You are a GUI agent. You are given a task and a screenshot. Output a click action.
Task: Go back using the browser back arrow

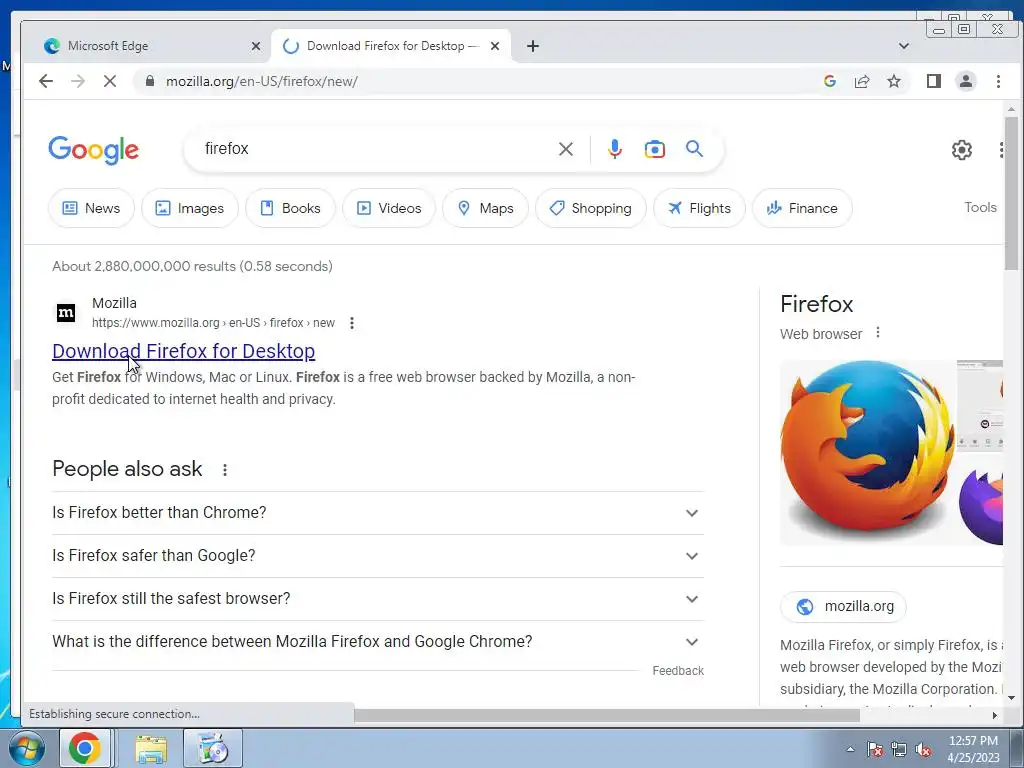click(46, 81)
